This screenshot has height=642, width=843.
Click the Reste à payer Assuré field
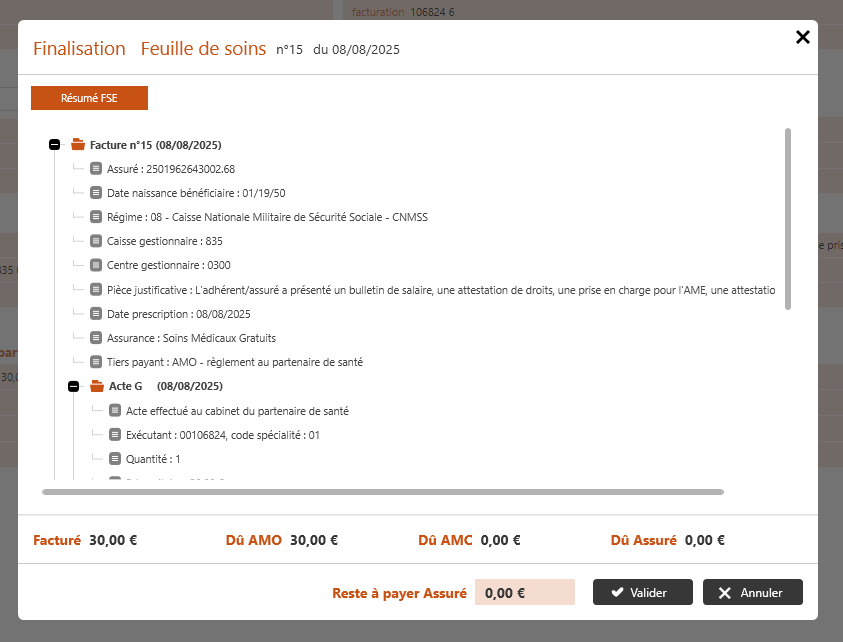tap(524, 592)
